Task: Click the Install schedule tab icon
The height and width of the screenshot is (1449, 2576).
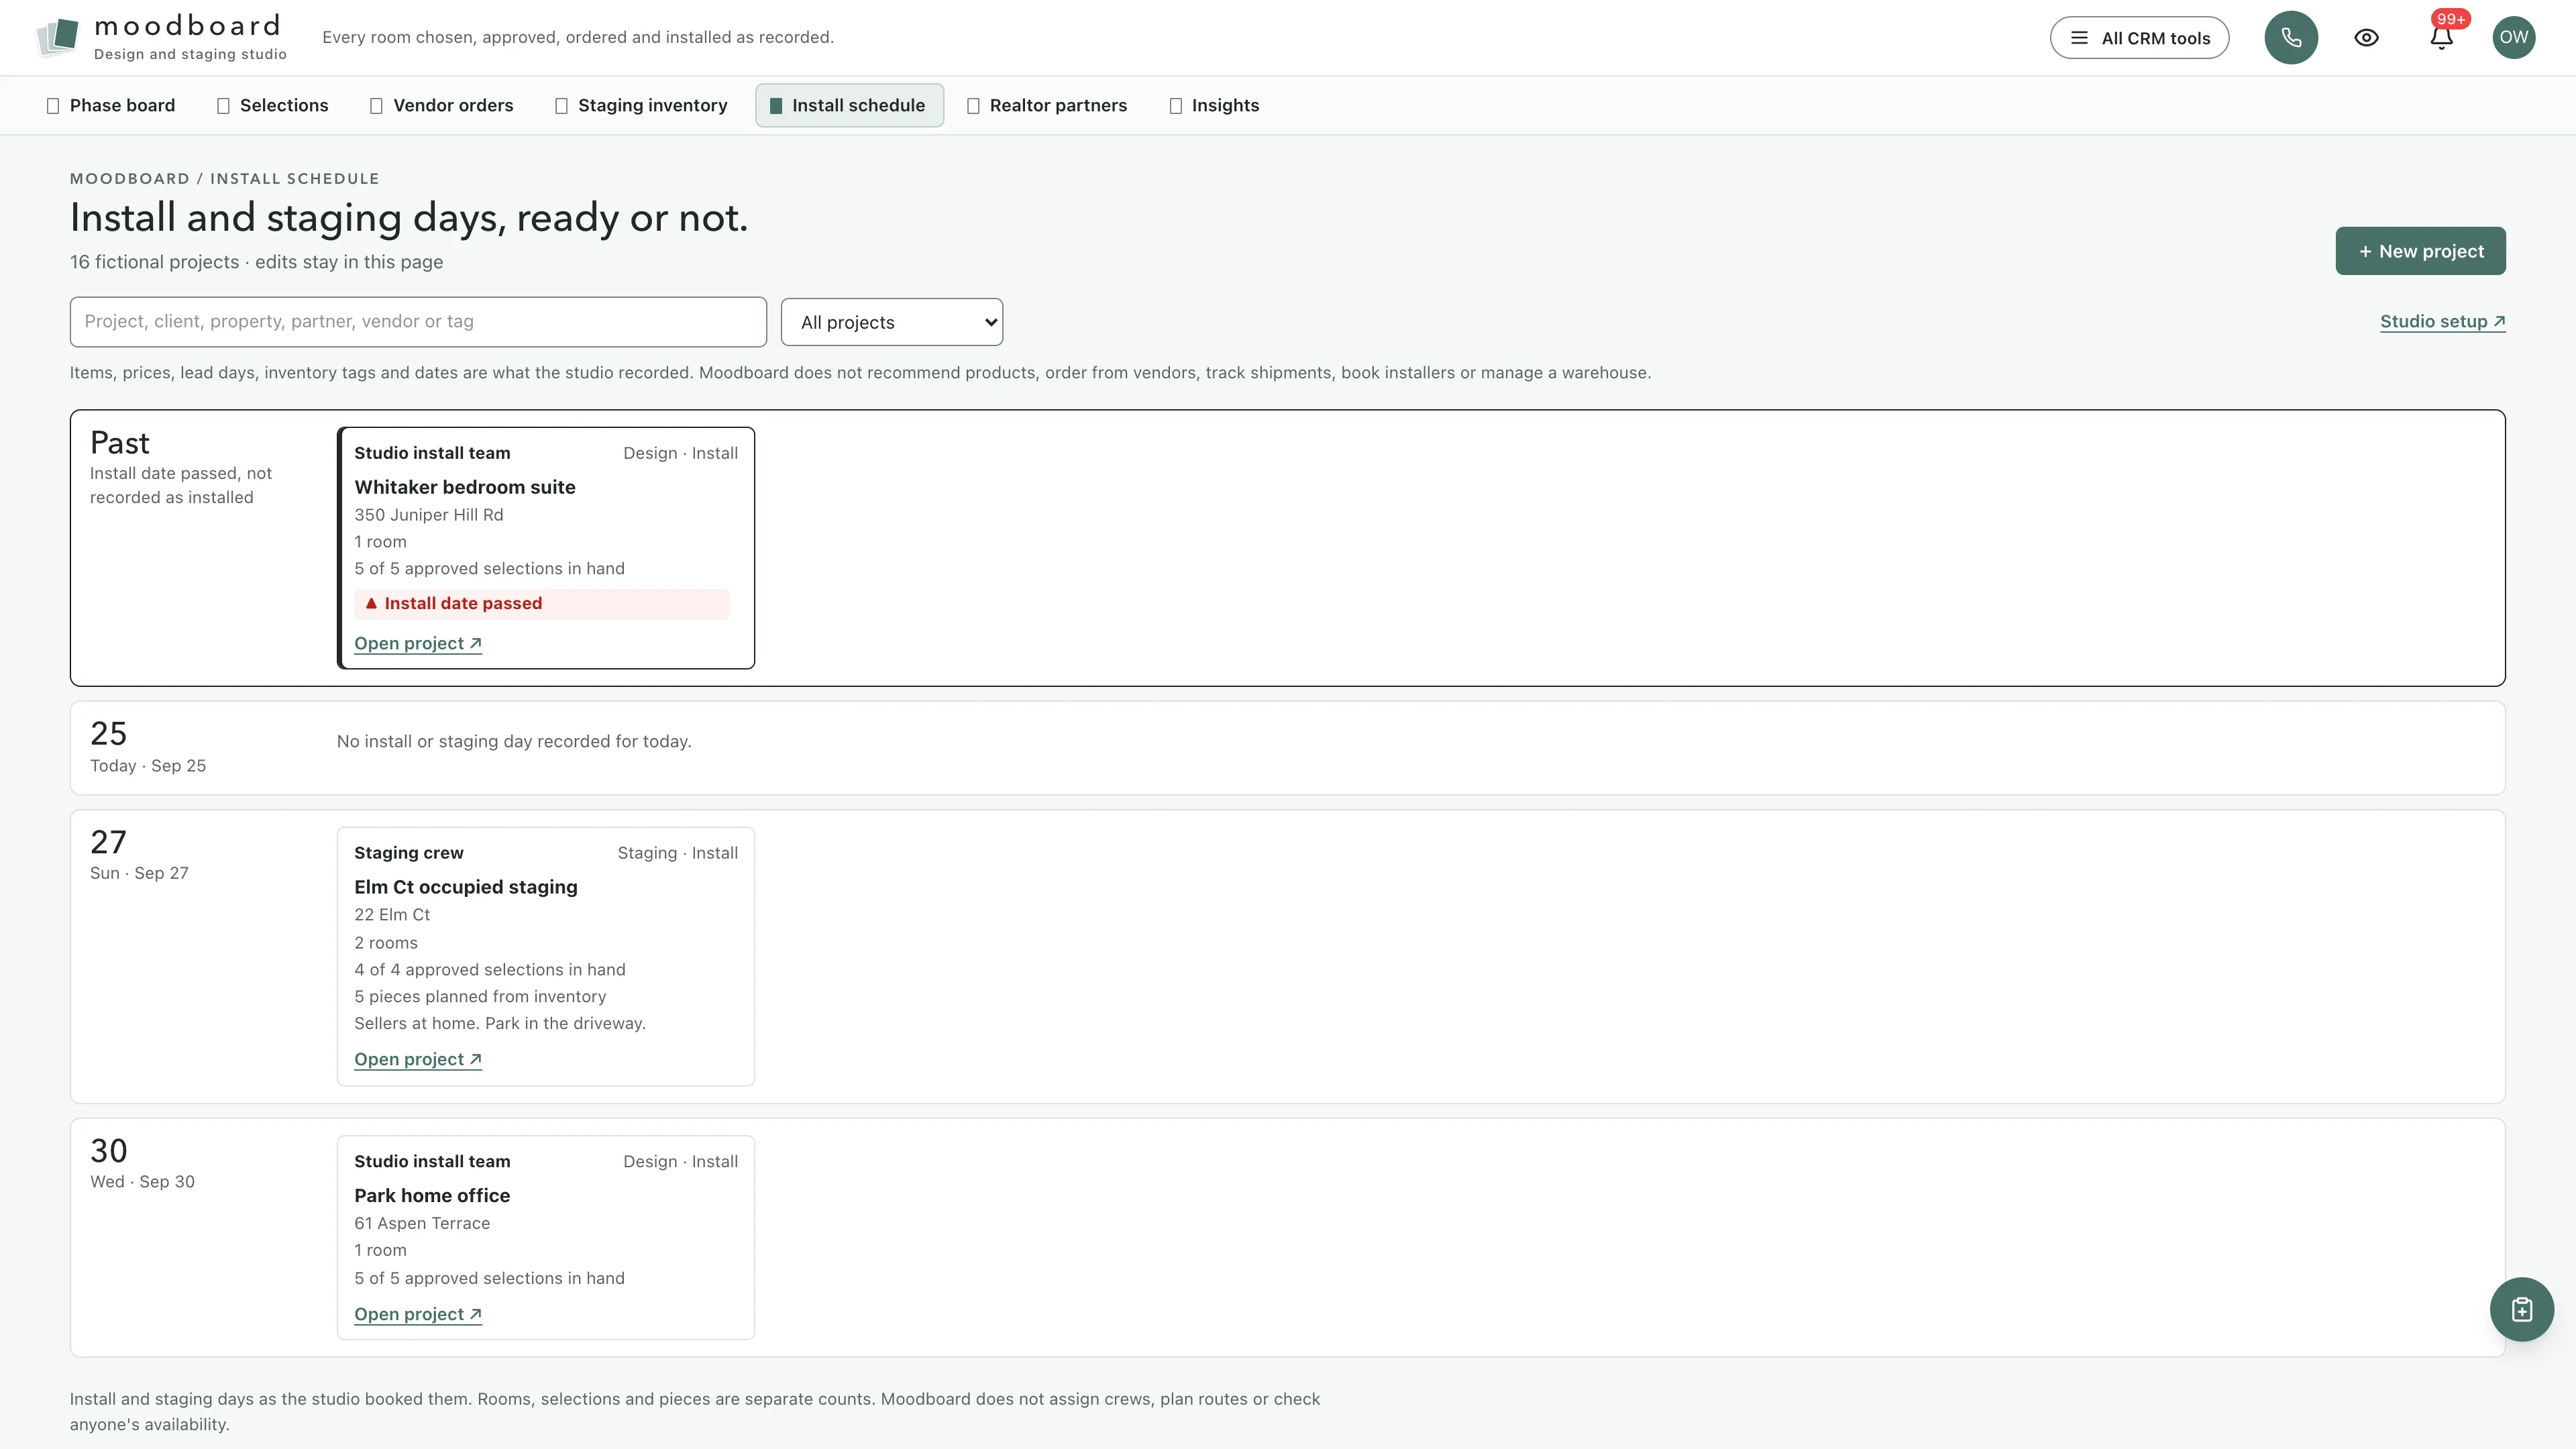Action: coord(775,106)
